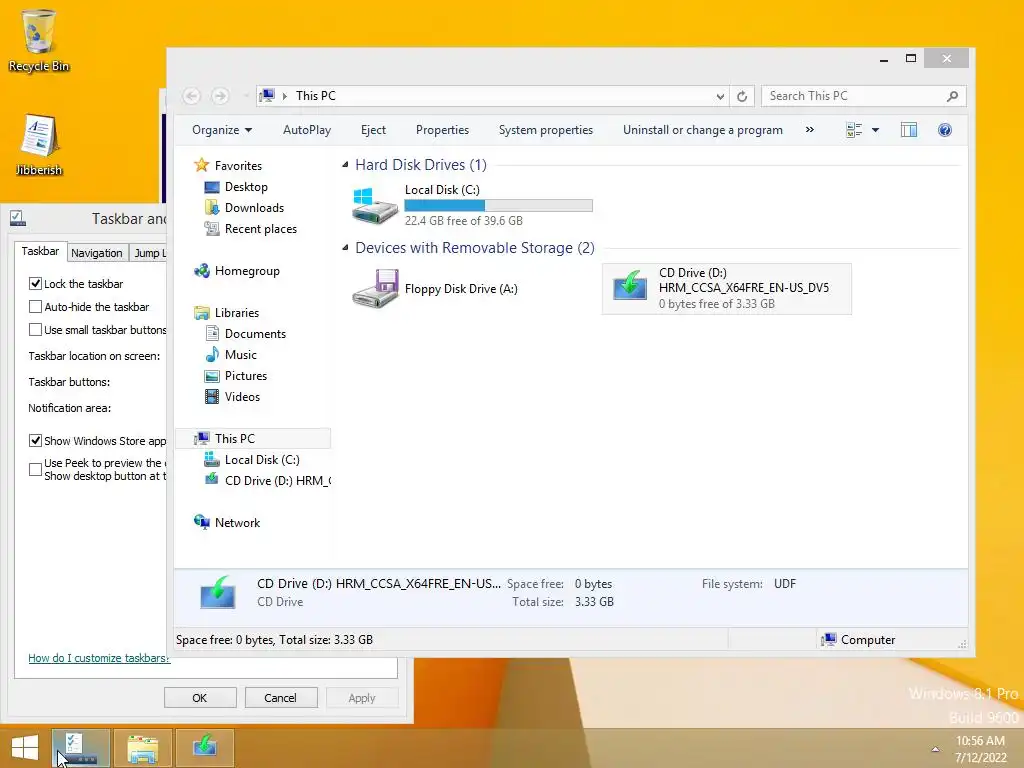The image size is (1024, 768).
Task: Click OK in Taskbar properties dialog
Action: point(200,697)
